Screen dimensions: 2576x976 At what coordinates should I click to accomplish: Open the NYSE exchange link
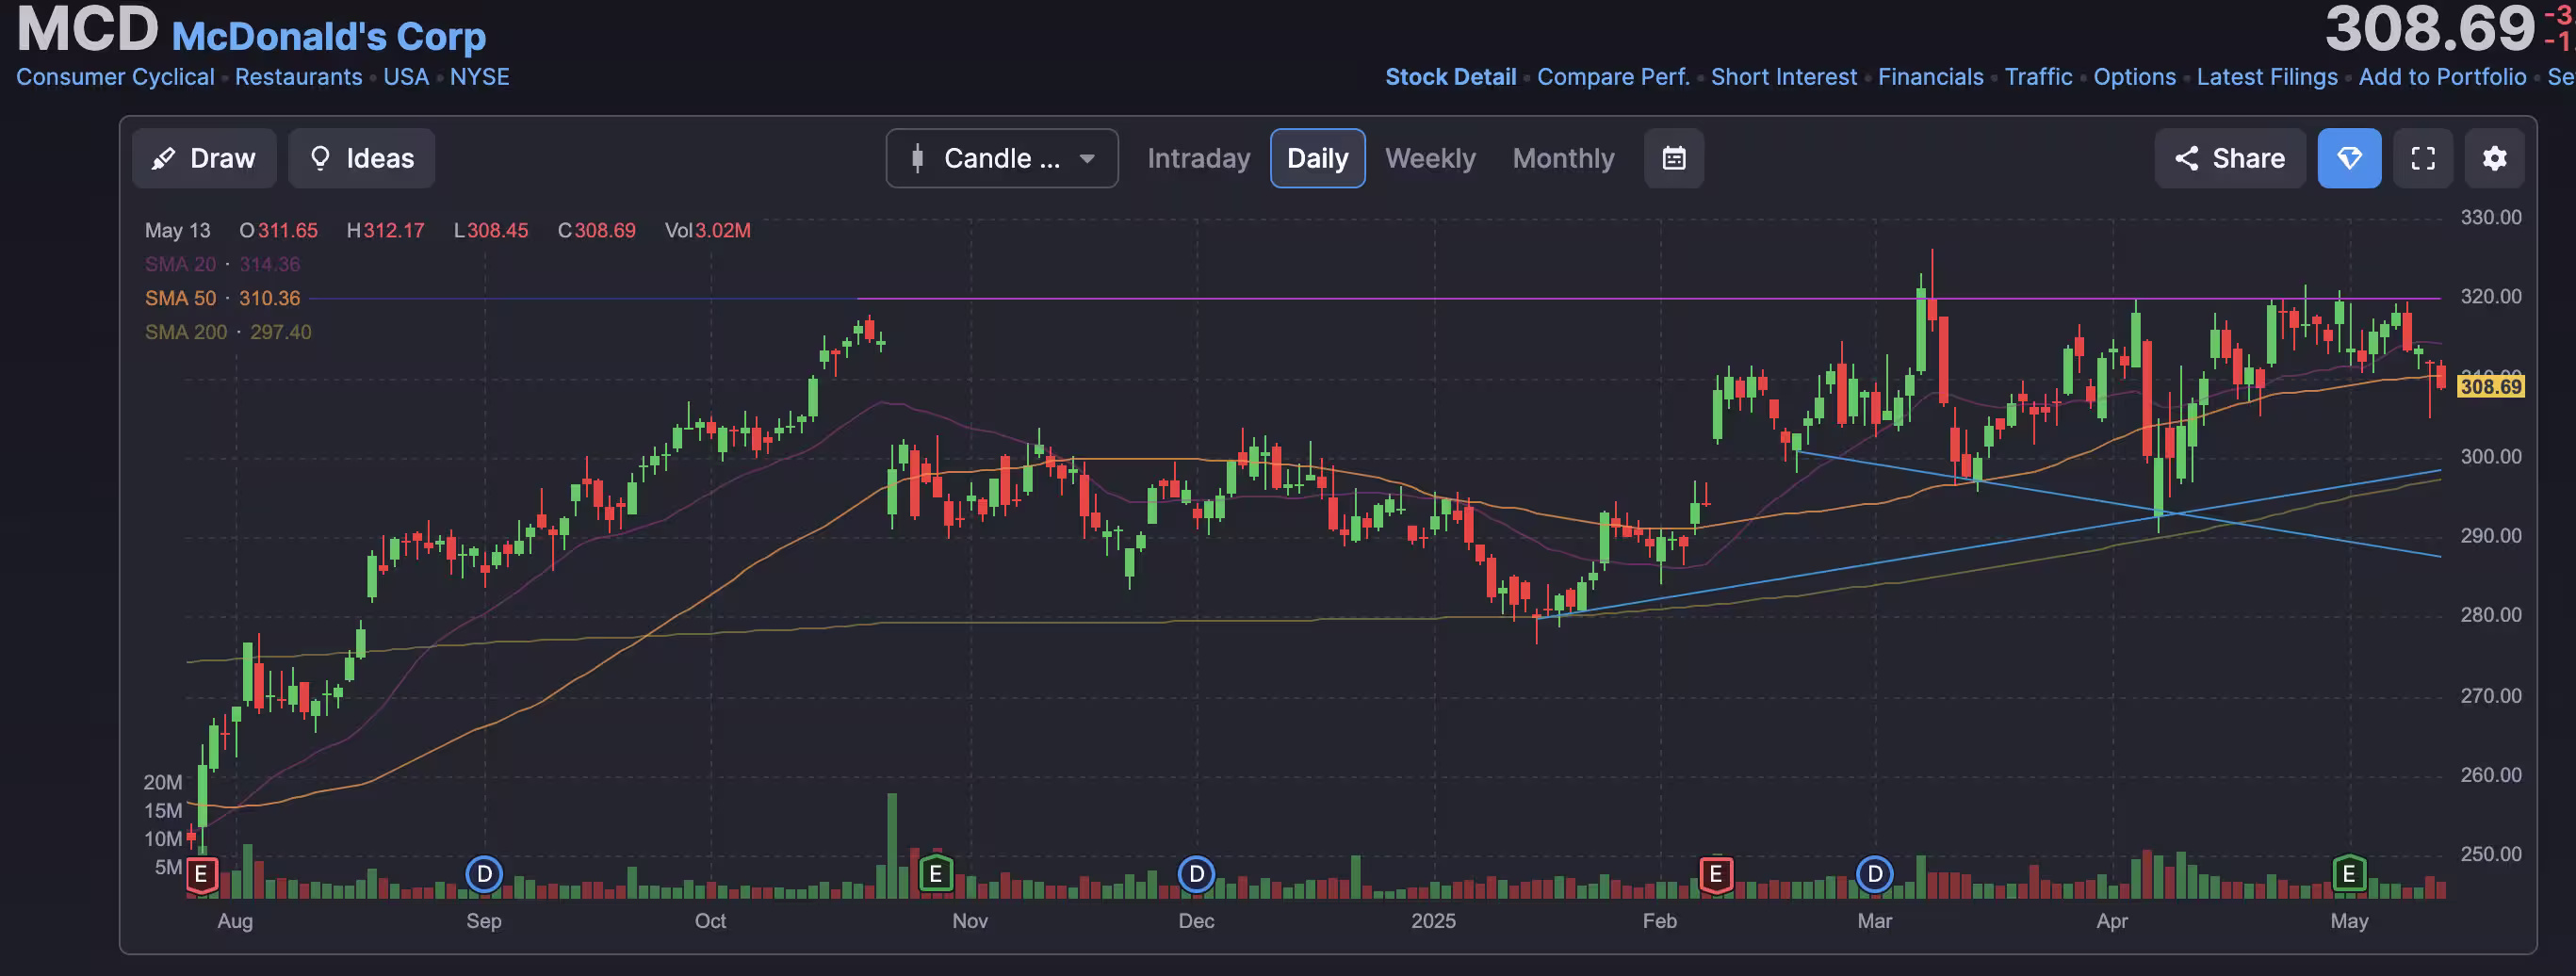(479, 77)
